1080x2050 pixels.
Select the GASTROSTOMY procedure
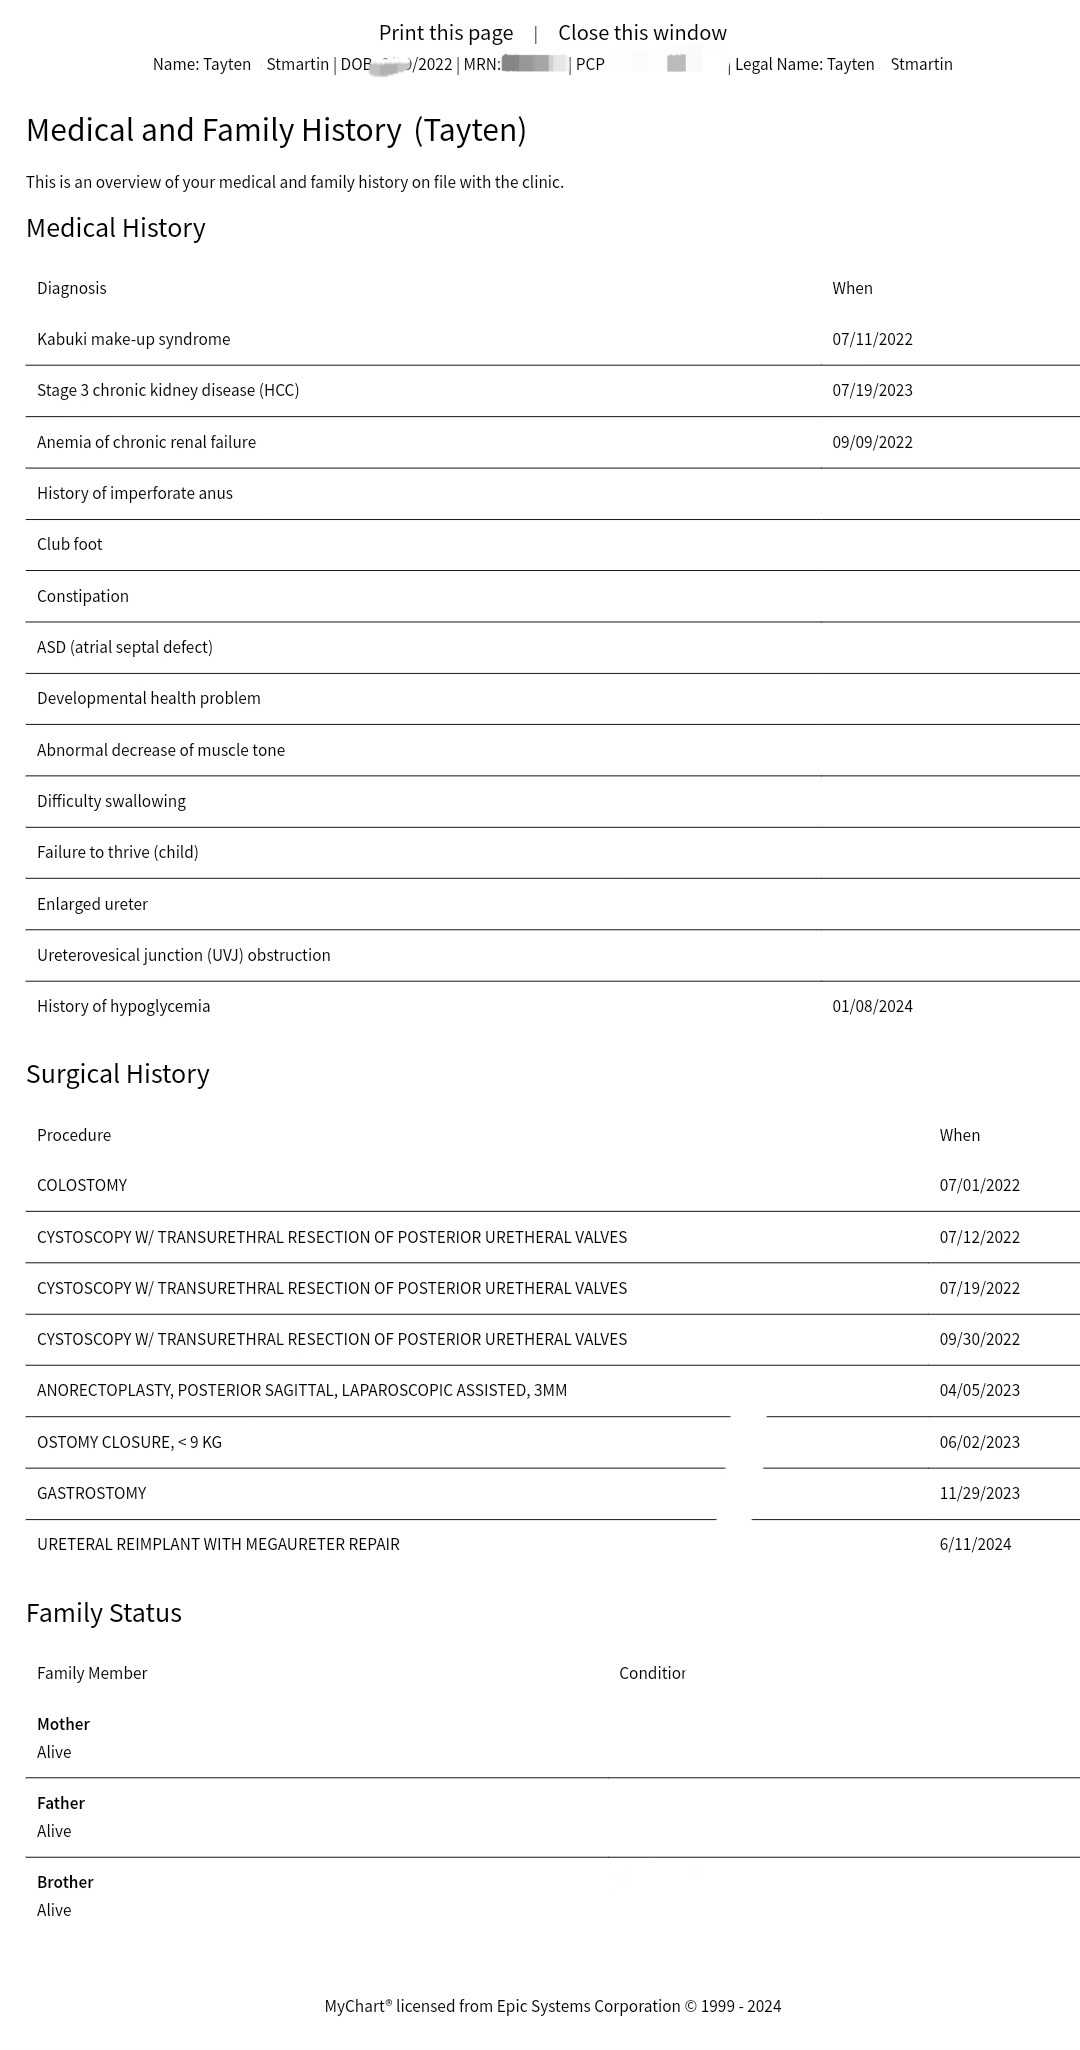[x=92, y=1493]
